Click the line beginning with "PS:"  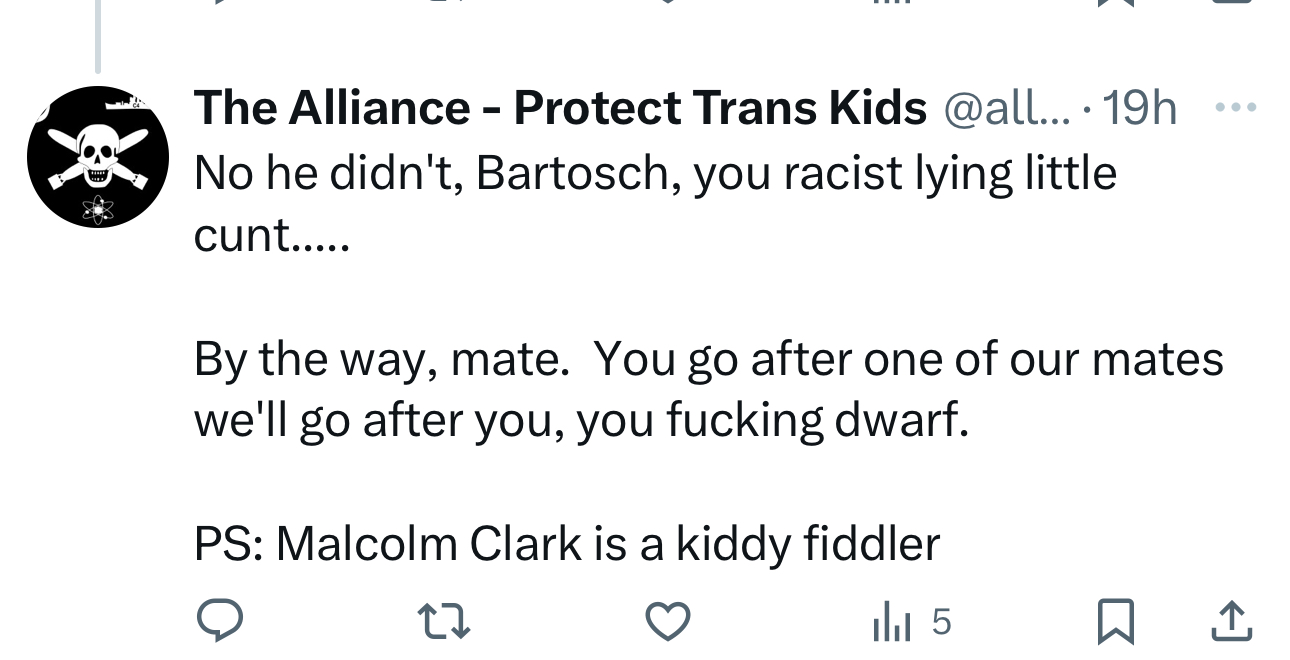point(567,544)
